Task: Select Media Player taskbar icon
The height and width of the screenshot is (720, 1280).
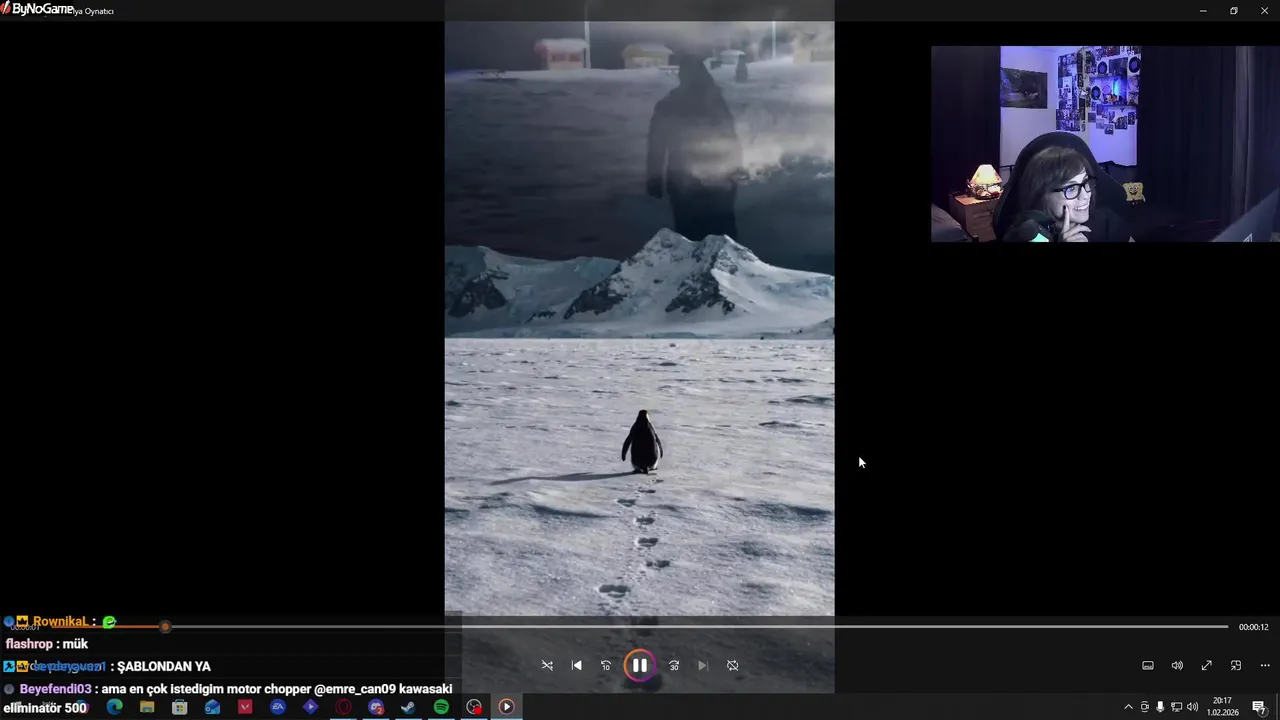Action: tap(506, 707)
